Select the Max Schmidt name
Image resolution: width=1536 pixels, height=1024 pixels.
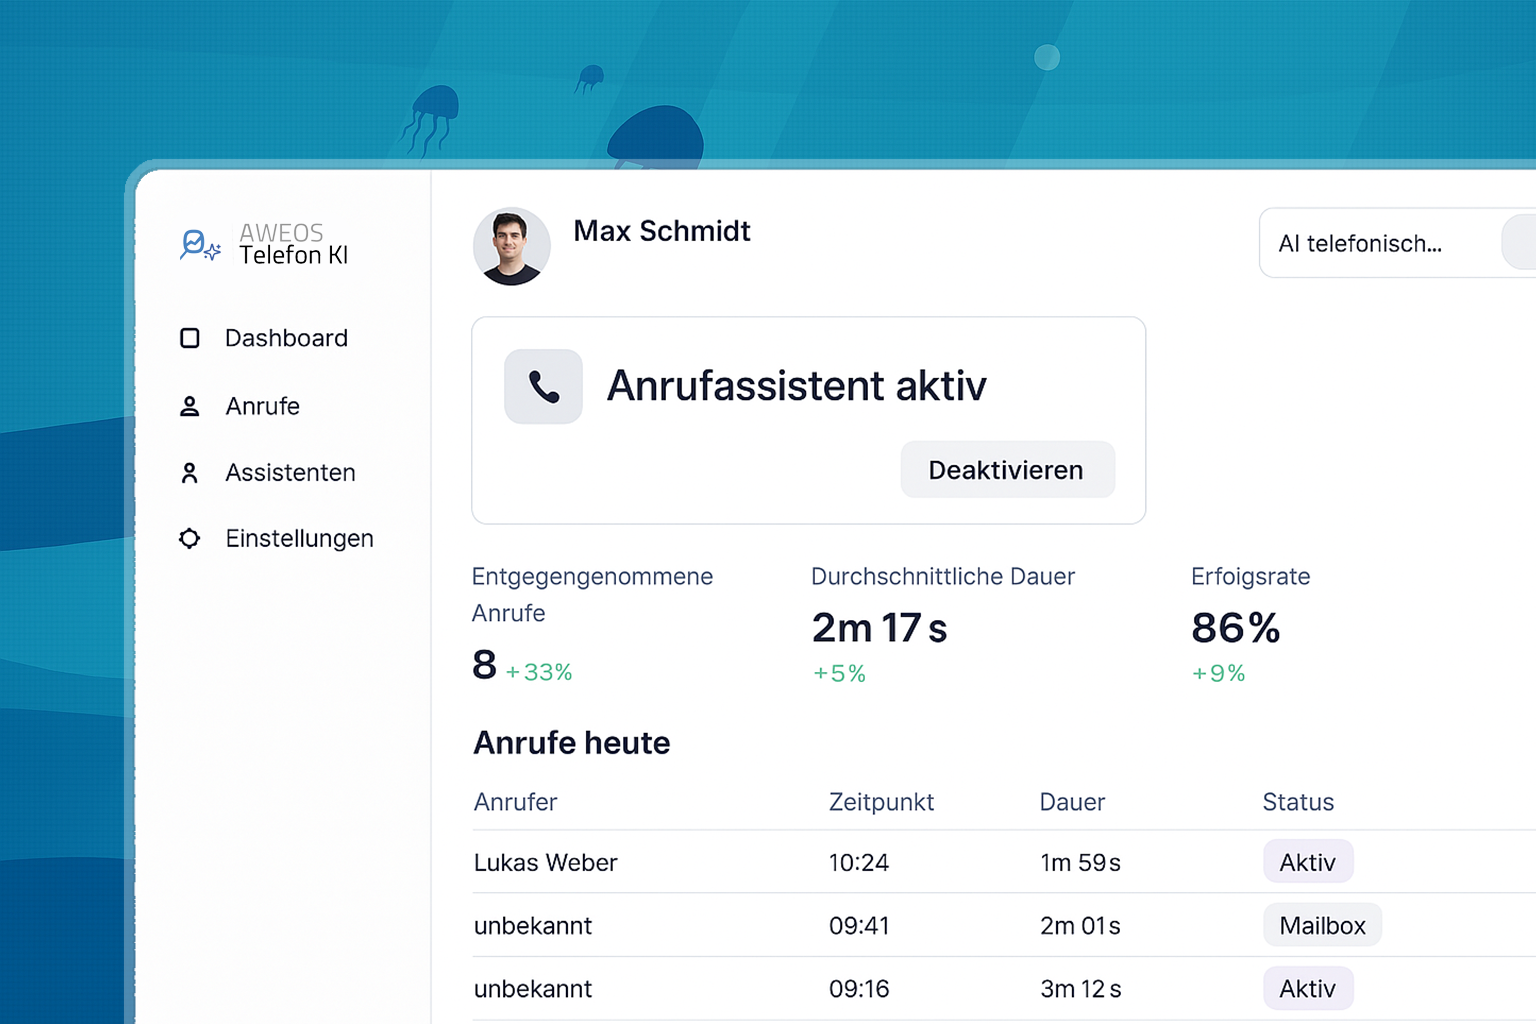coord(662,231)
